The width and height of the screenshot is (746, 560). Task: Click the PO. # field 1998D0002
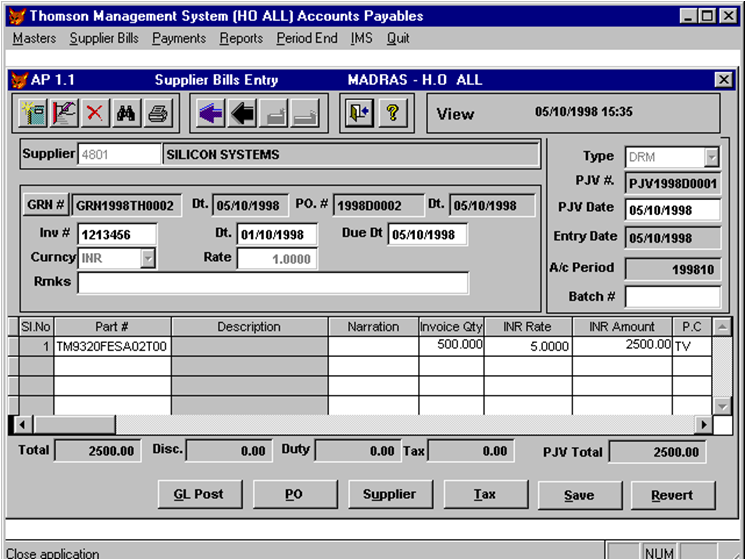coord(379,206)
